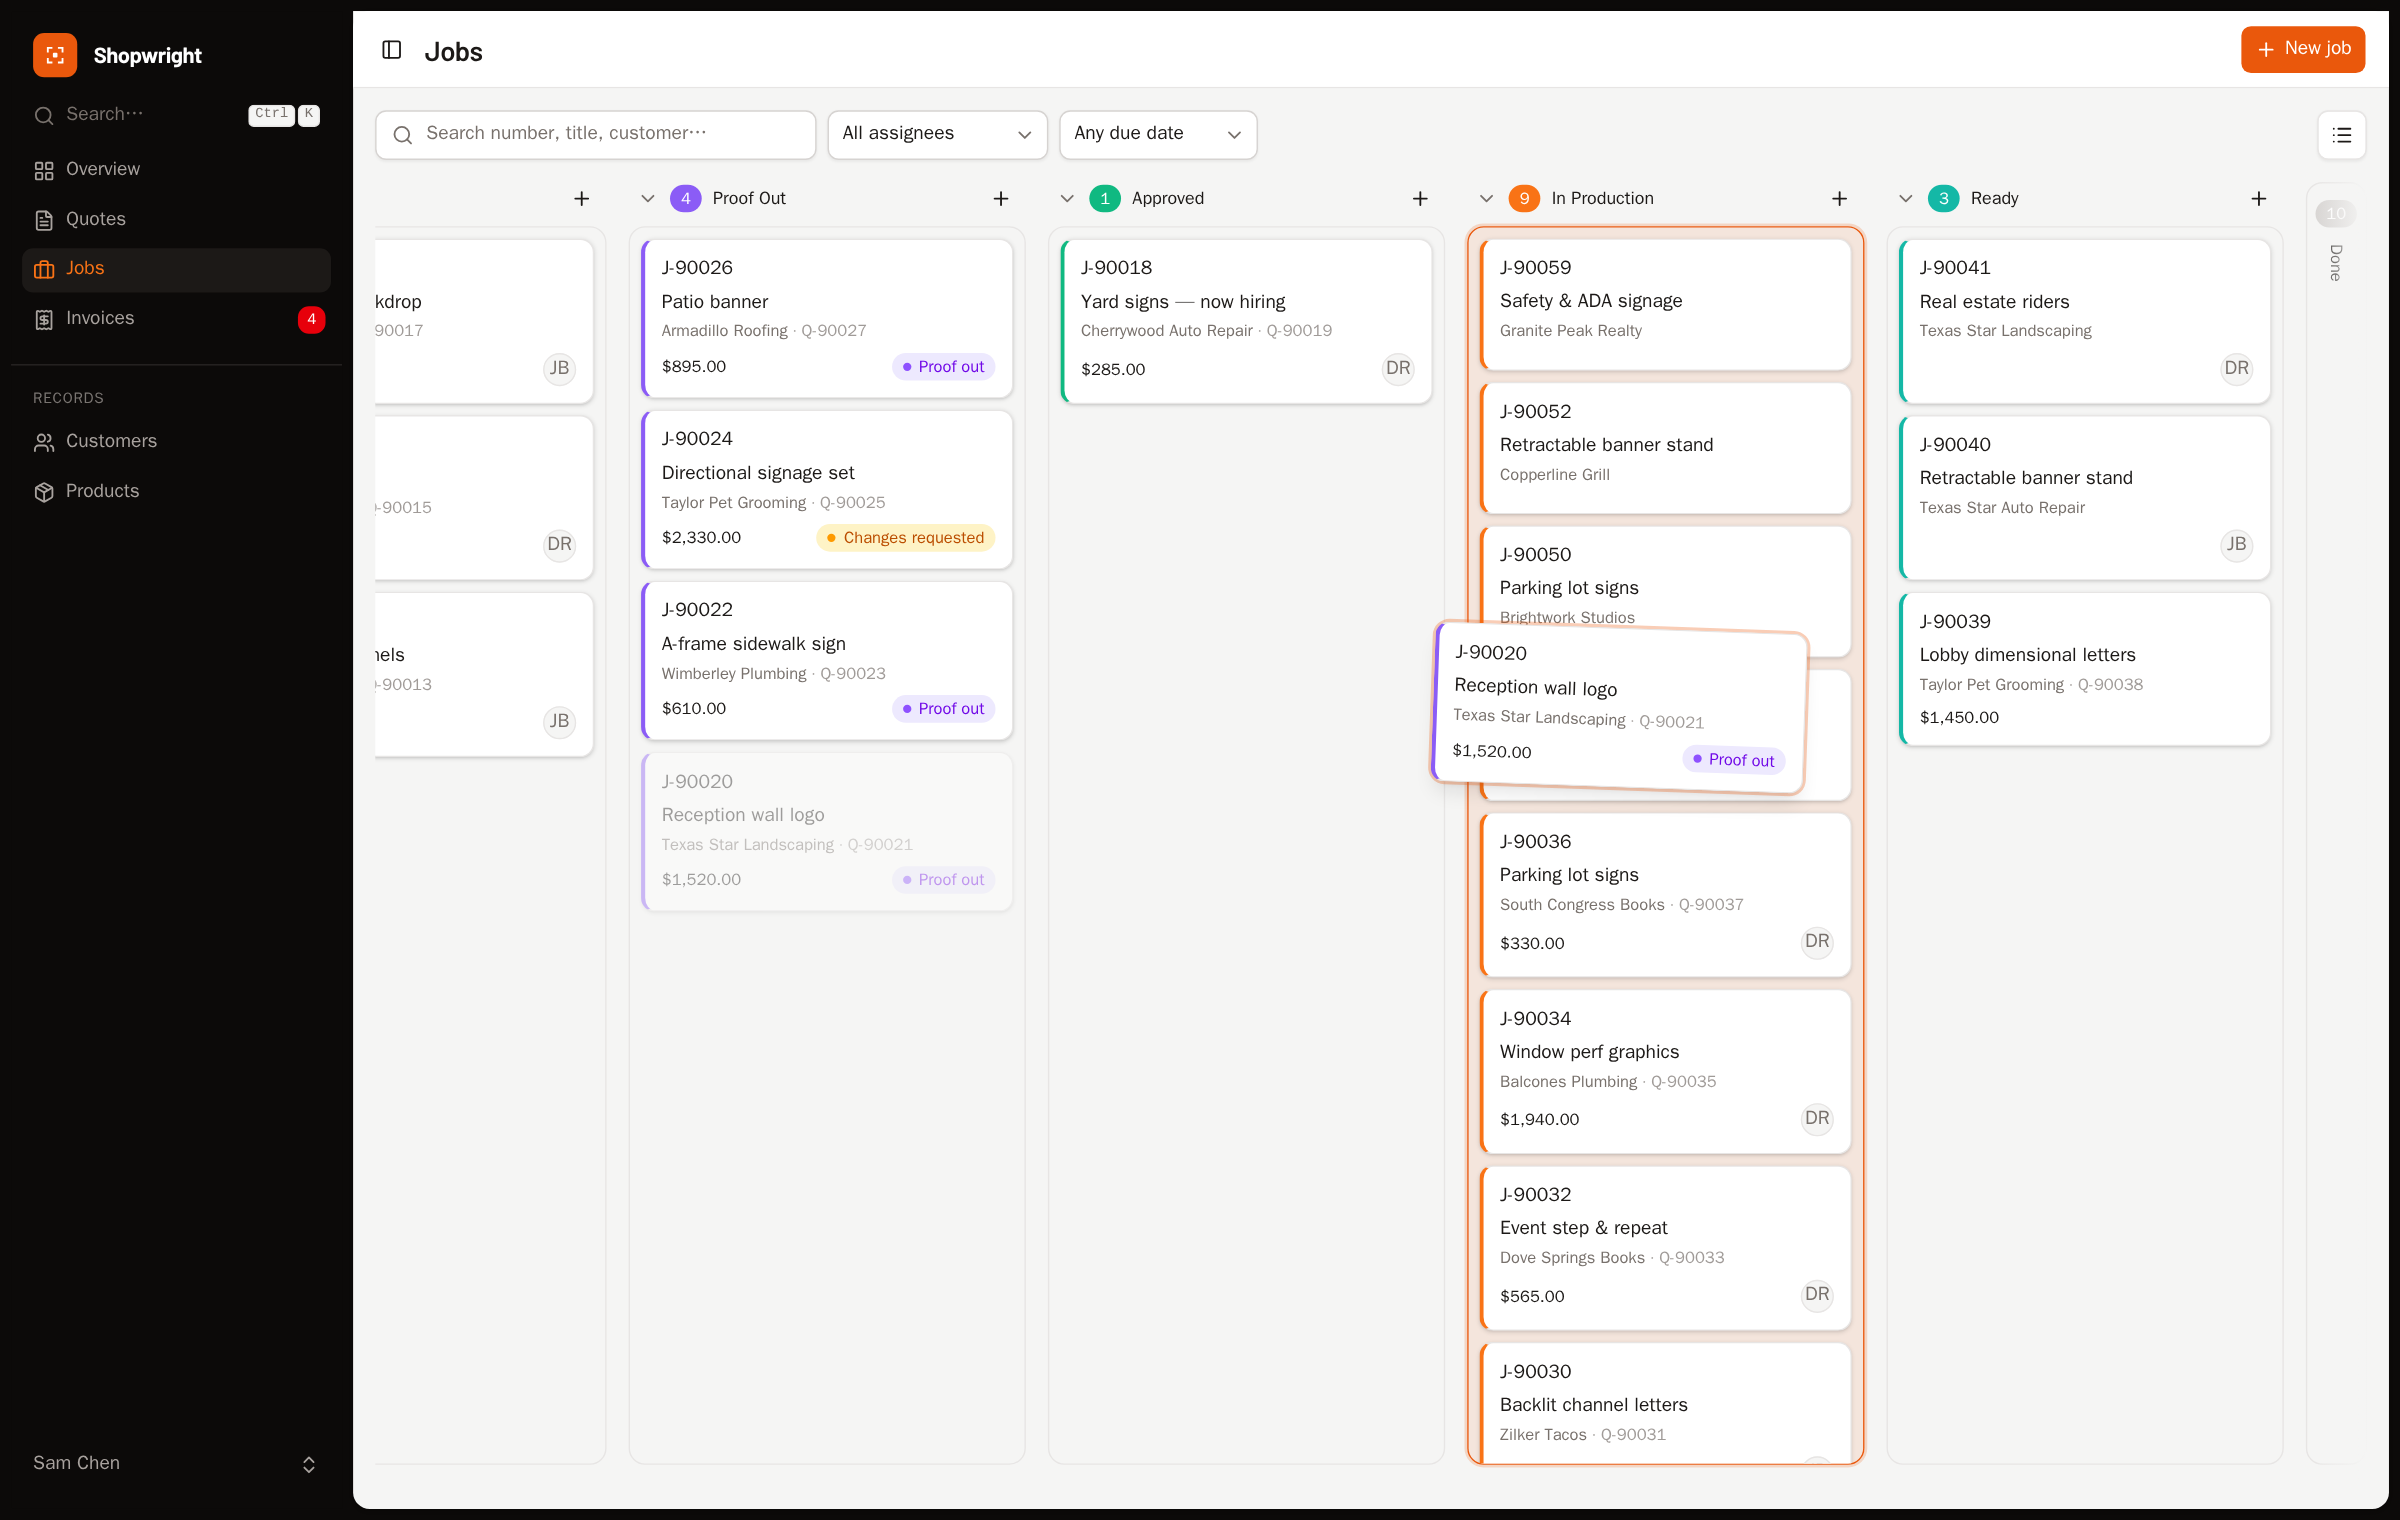Open job J-90059 Safety & ADA signage card
The image size is (2400, 1520).
[x=1665, y=304]
